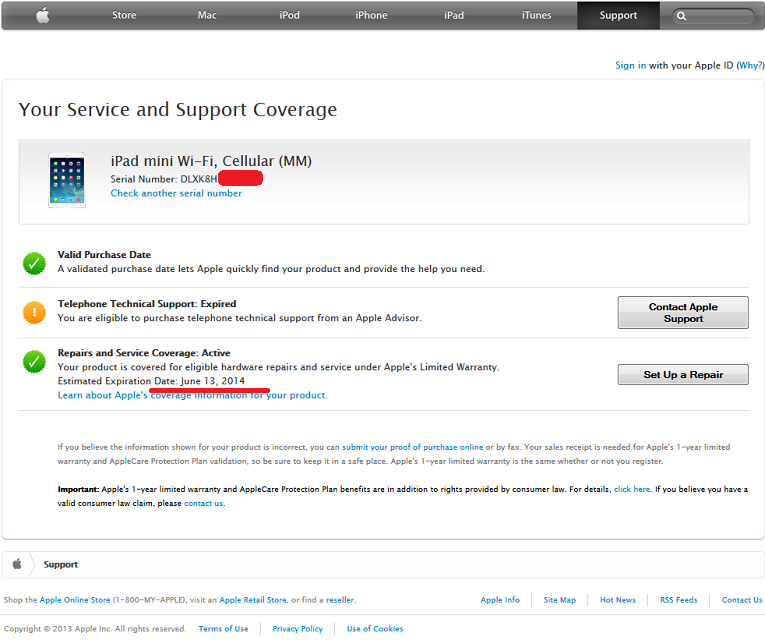The image size is (765, 640).
Task: Click the Apple logo in navigation bar
Action: [43, 15]
